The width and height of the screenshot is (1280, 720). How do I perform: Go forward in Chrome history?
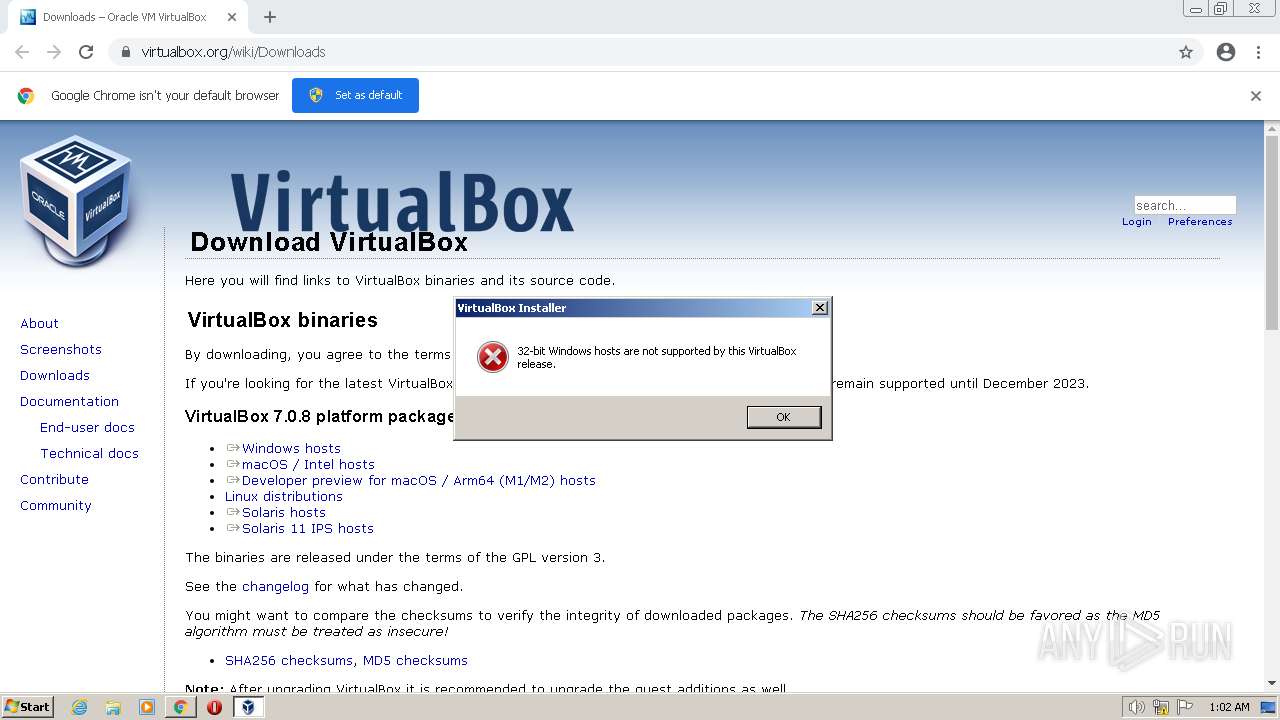[54, 52]
